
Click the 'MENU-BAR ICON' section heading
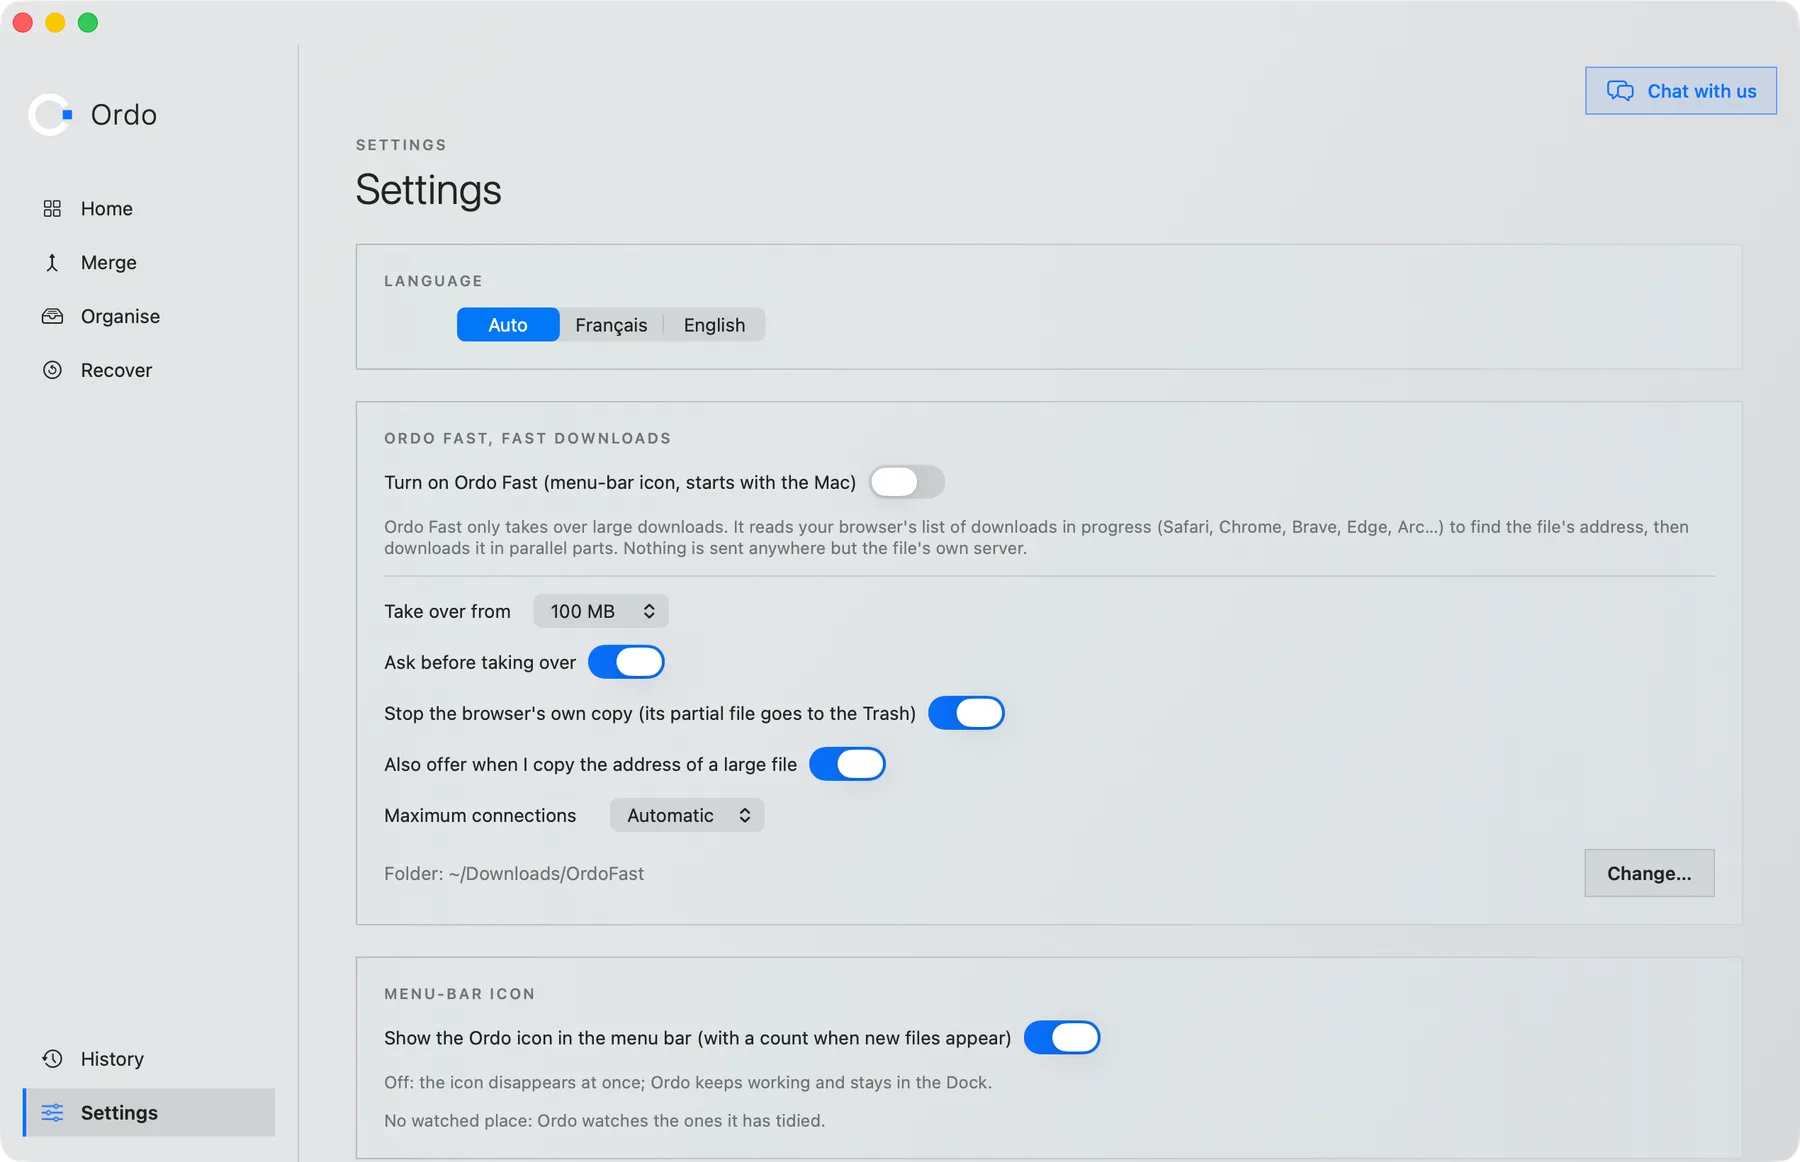click(x=460, y=994)
